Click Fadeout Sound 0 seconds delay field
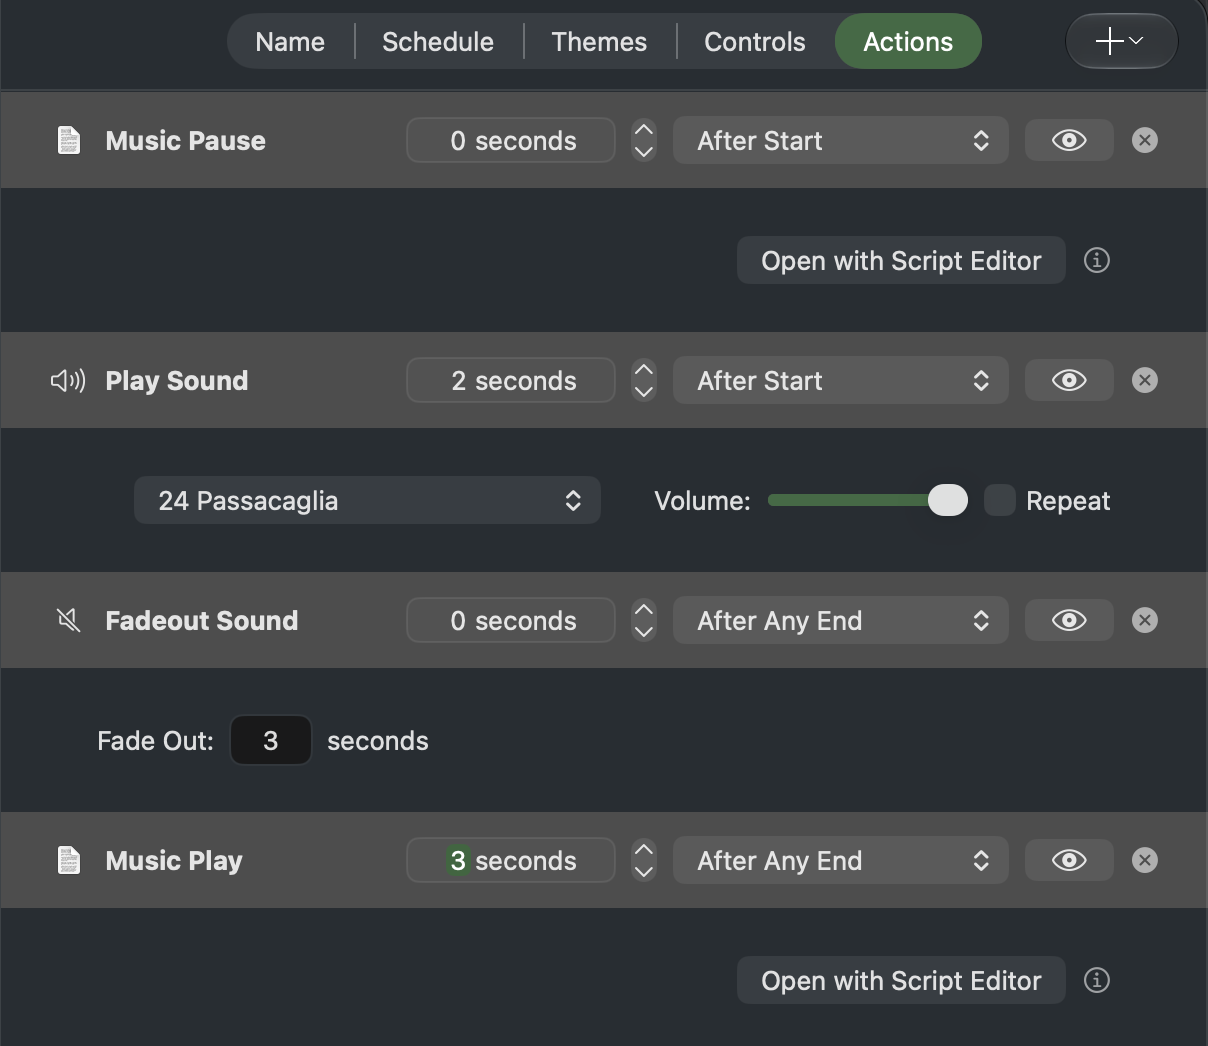This screenshot has width=1208, height=1046. (511, 620)
